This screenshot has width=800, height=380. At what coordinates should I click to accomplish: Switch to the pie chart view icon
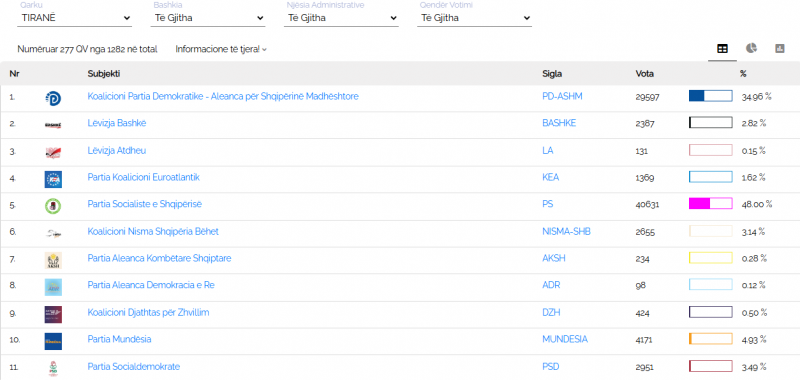coord(751,48)
